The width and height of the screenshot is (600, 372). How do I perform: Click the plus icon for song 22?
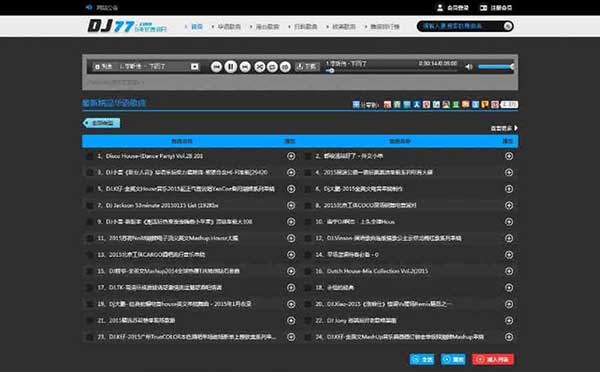tap(509, 321)
